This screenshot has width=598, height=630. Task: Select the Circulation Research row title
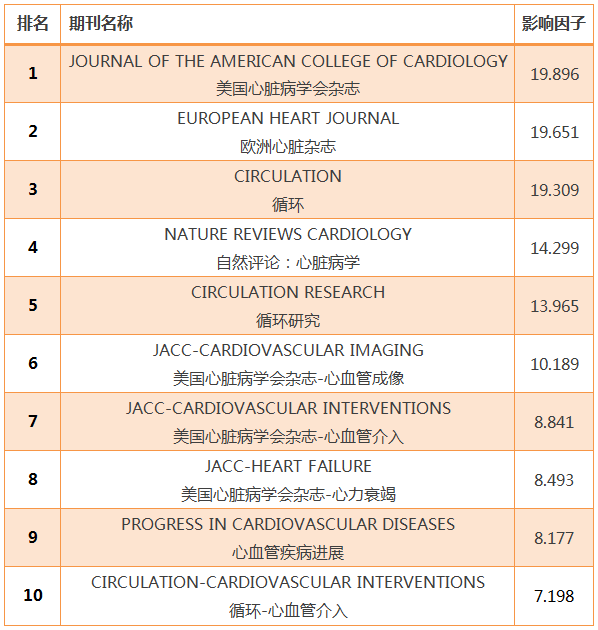click(x=288, y=292)
